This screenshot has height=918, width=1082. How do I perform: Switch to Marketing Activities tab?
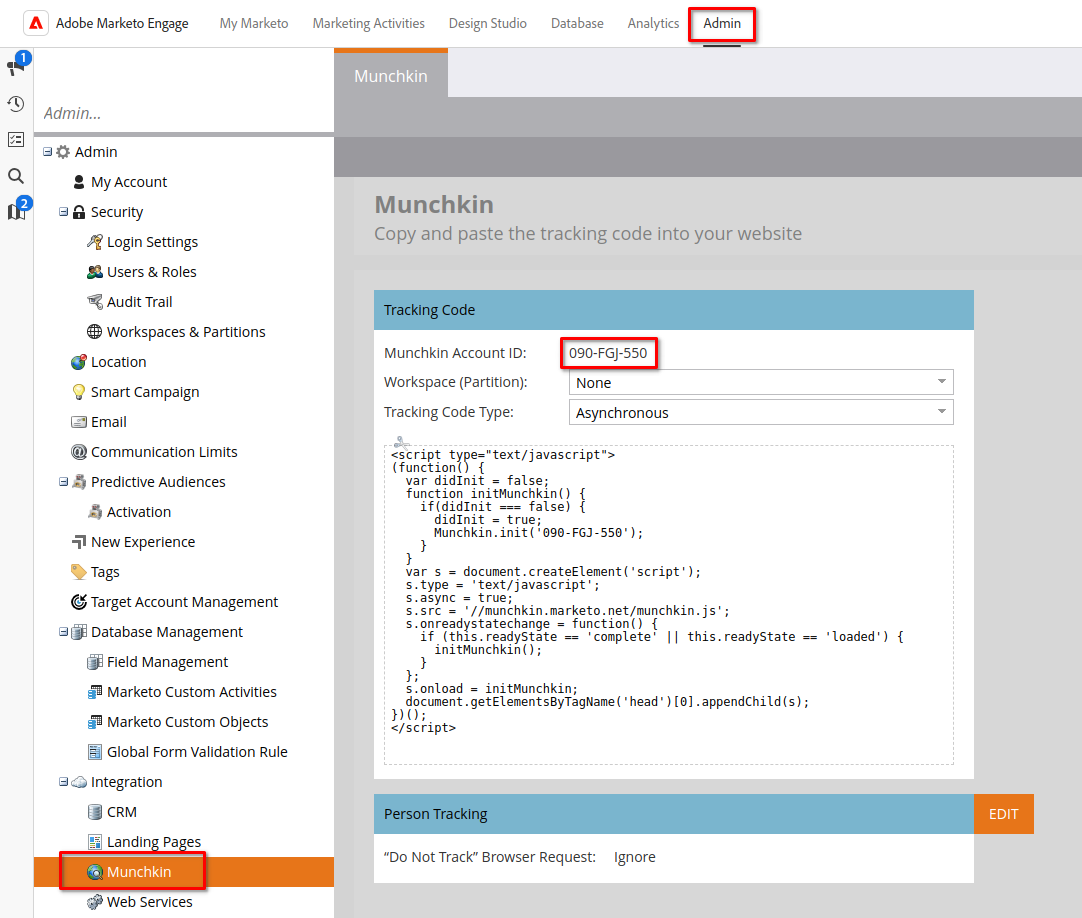[368, 23]
